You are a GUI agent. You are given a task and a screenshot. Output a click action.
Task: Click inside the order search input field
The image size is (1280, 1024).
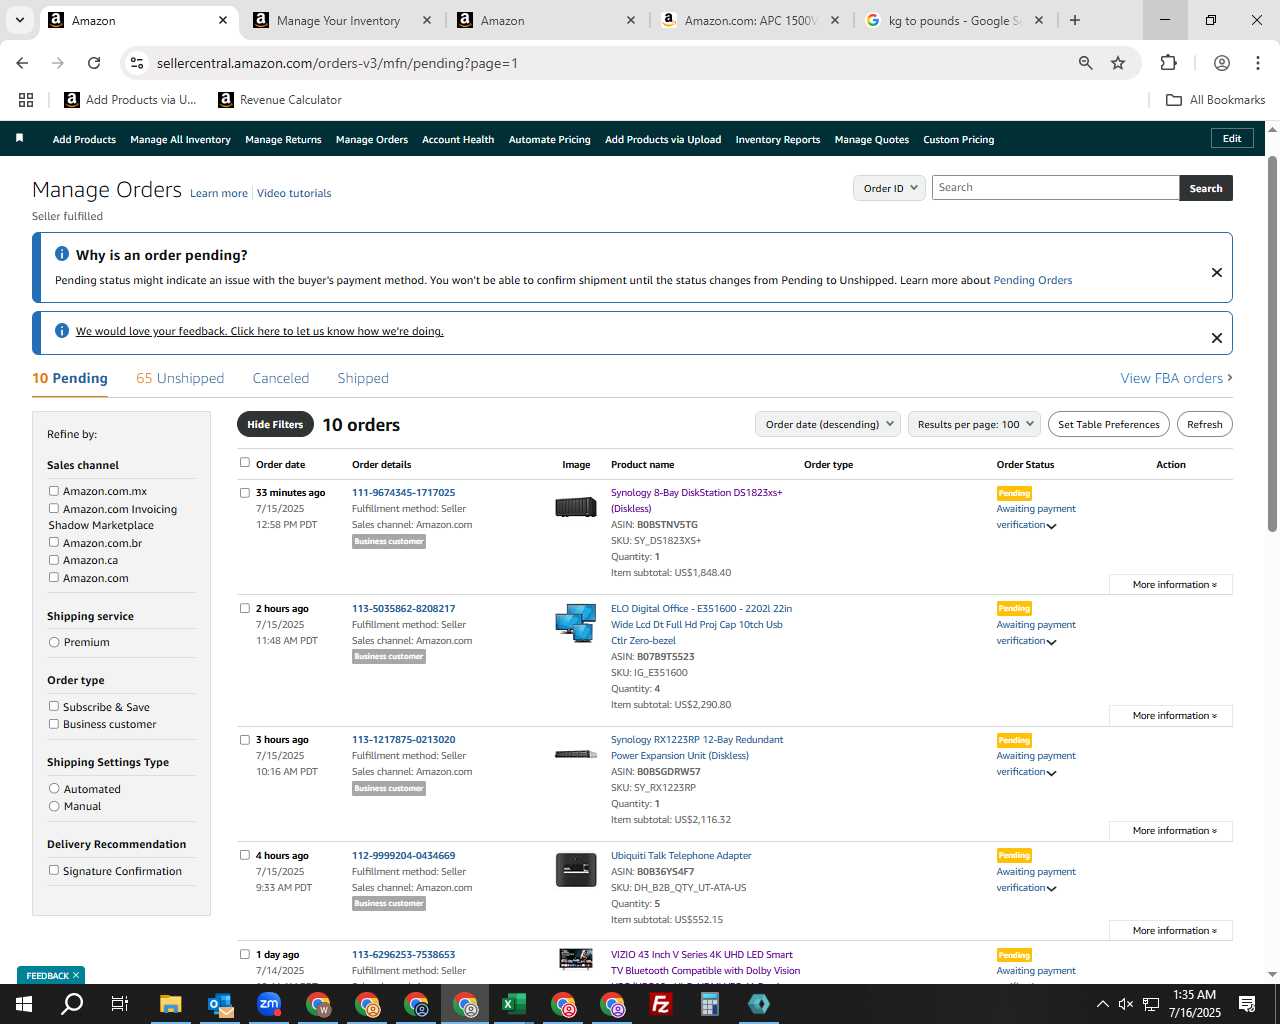click(x=1055, y=188)
